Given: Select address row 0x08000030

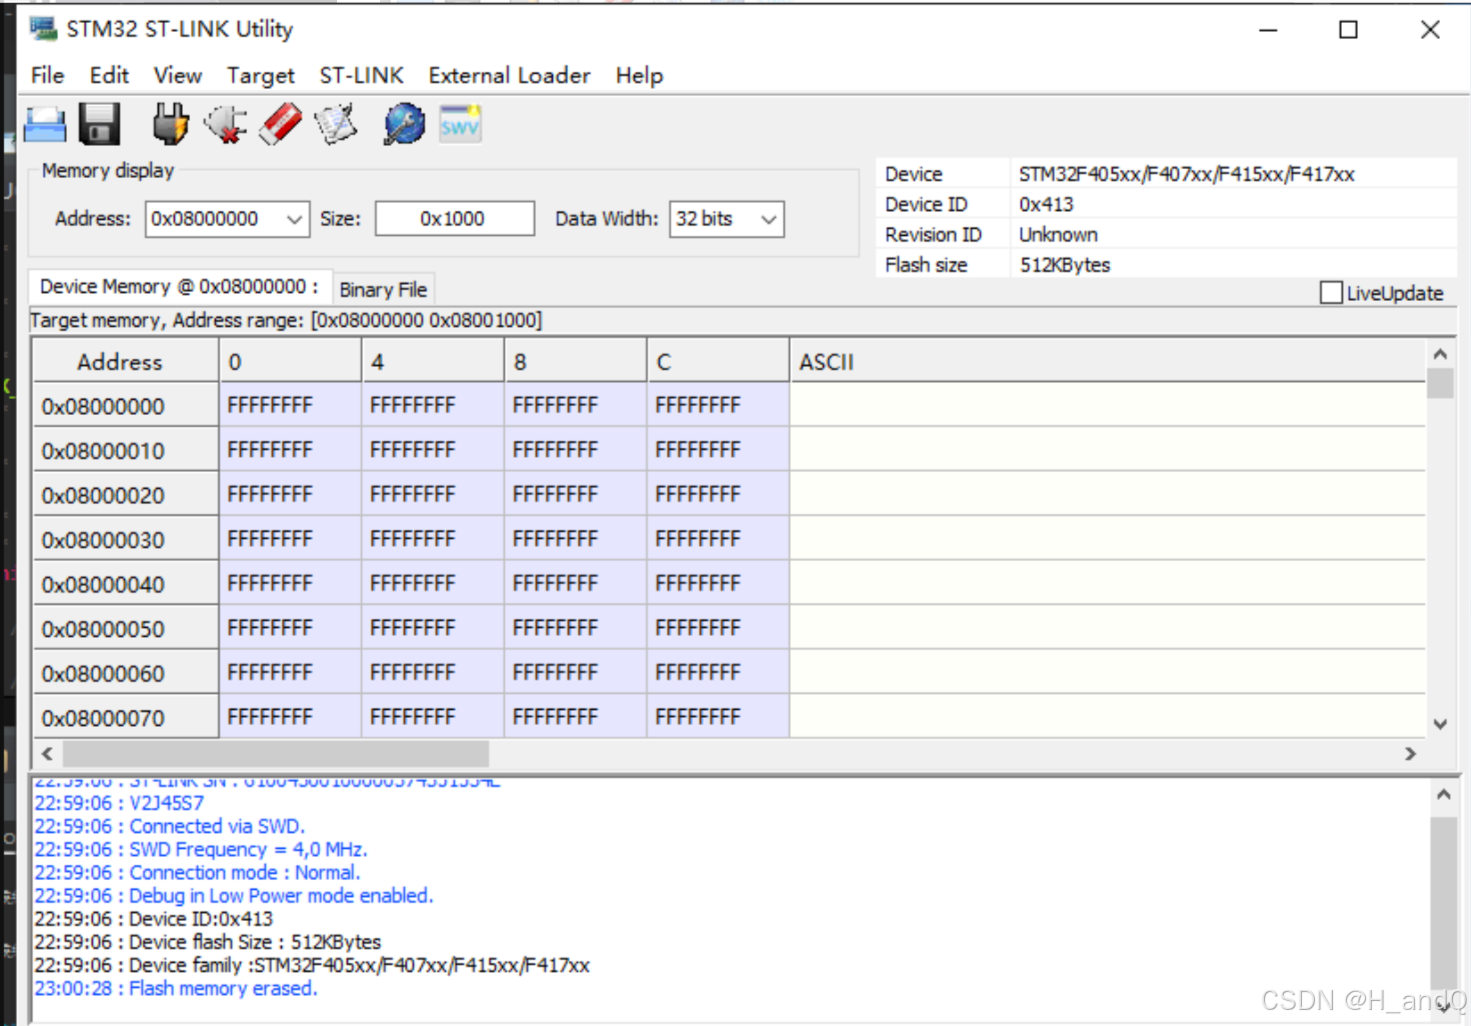Looking at the screenshot, I should [125, 540].
